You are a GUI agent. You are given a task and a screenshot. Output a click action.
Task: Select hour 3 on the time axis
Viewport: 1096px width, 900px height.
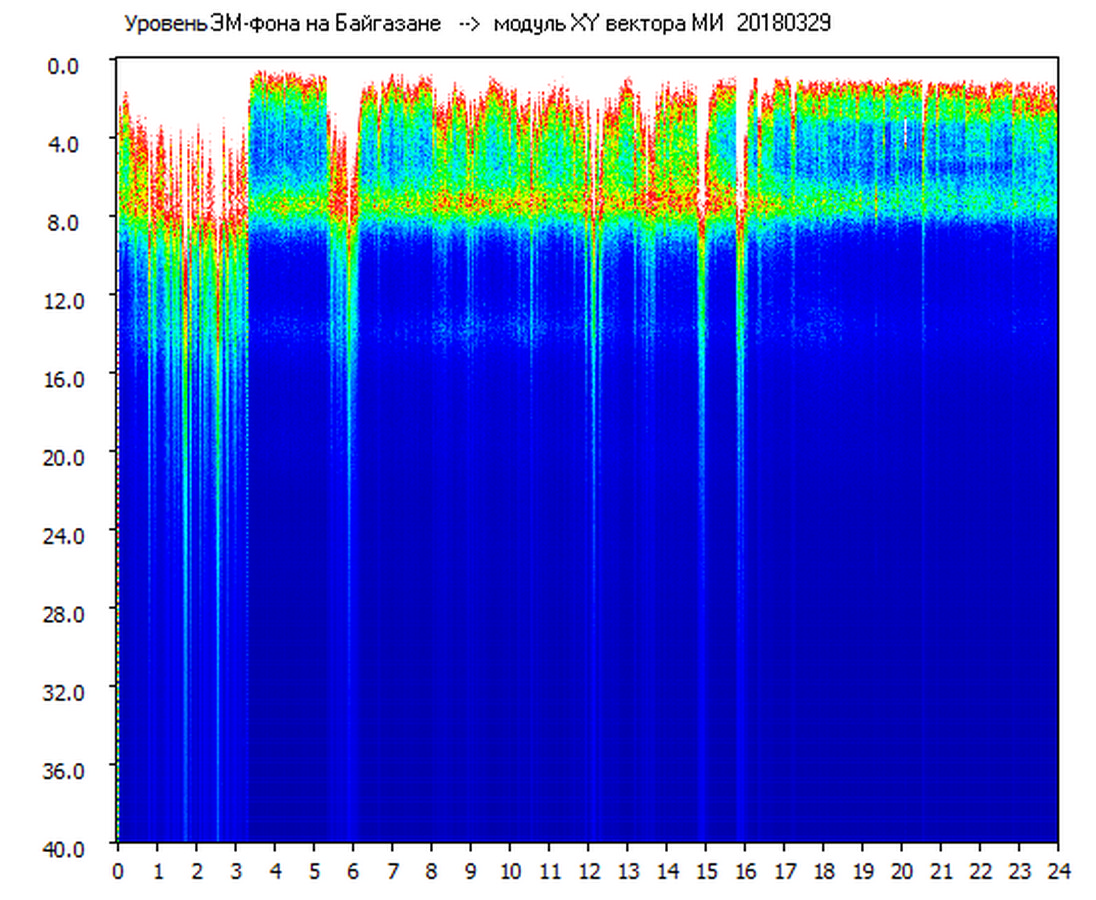click(235, 871)
